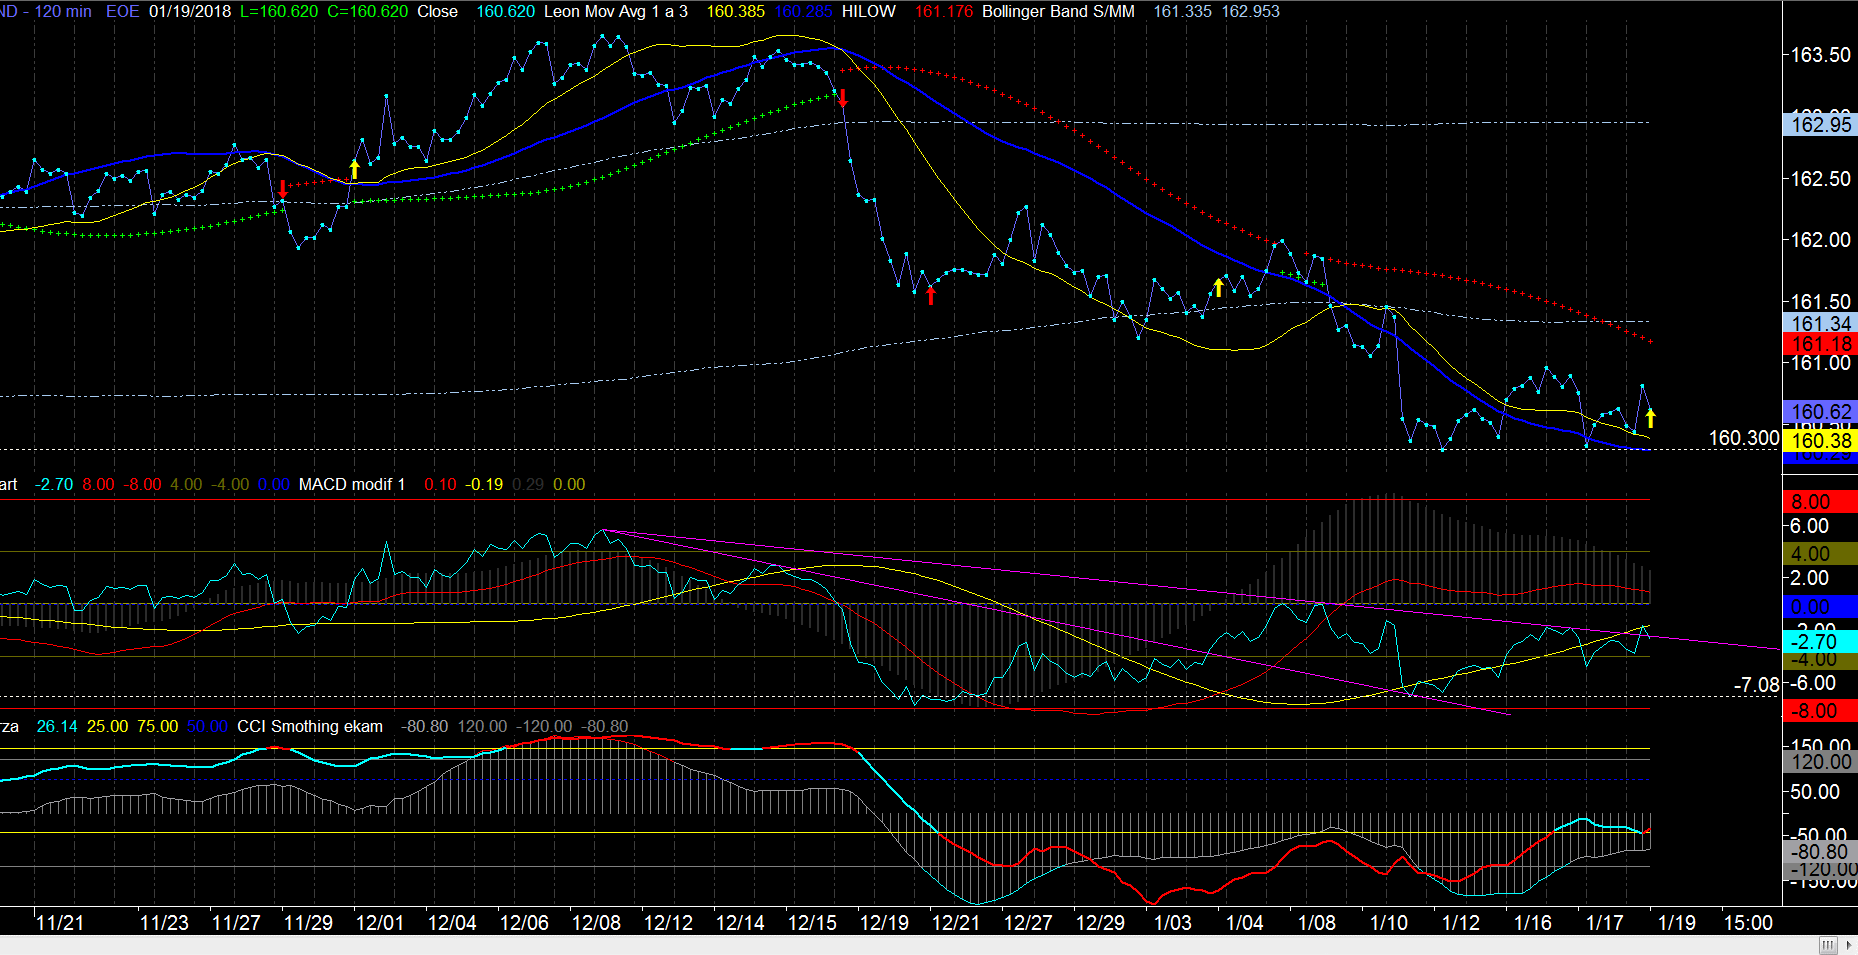Click the latest yellow up arrow near 1/19
This screenshot has width=1858, height=955.
tap(1650, 418)
